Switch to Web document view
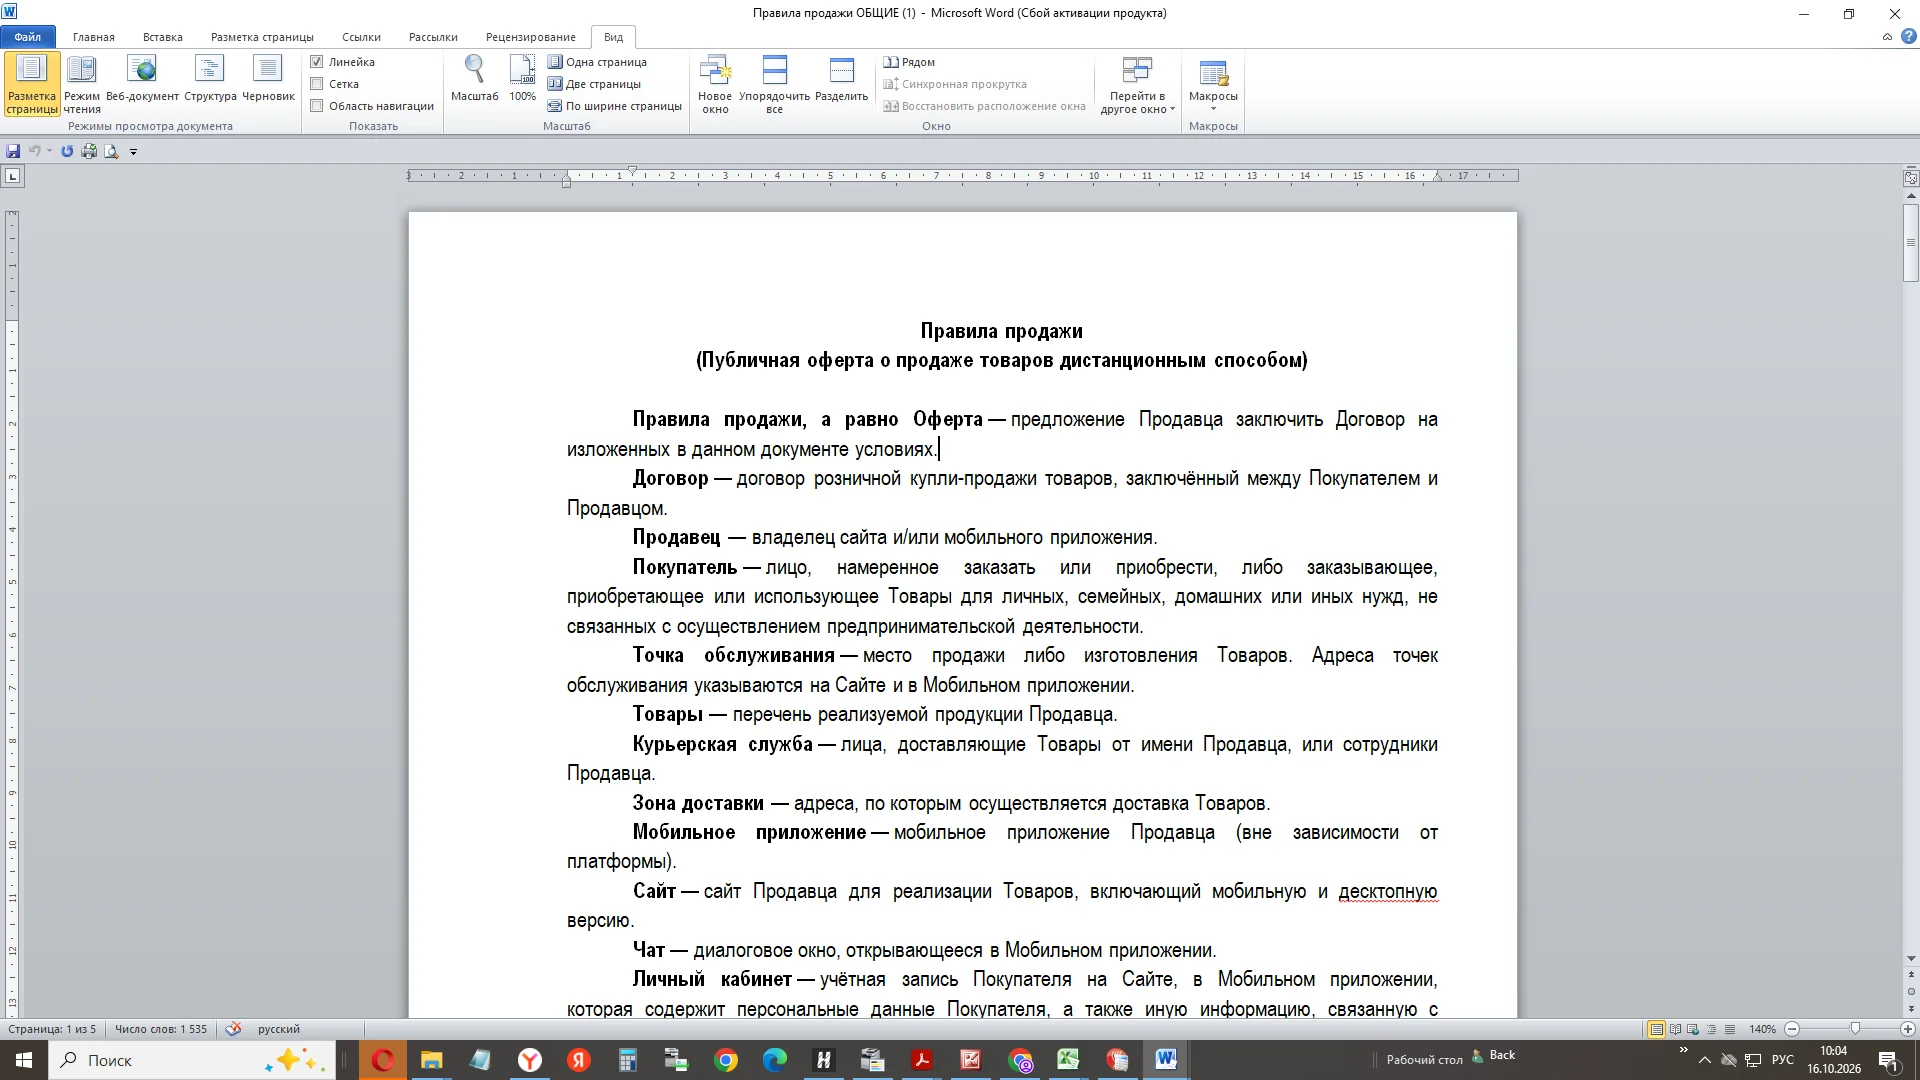This screenshot has height=1080, width=1920. (142, 80)
